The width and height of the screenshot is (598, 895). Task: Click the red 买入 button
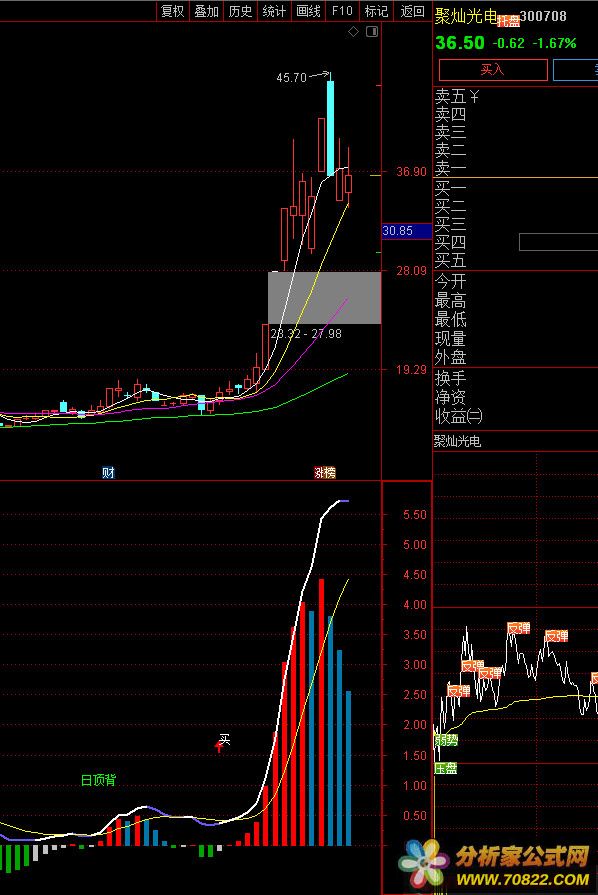tap(493, 70)
